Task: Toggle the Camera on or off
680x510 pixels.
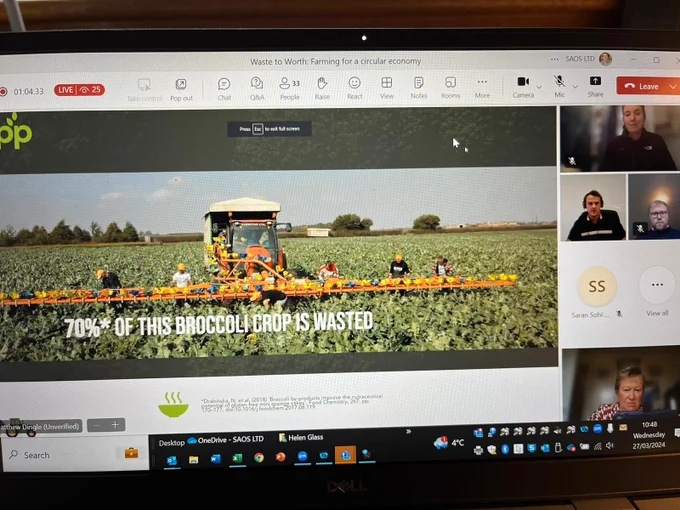Action: [523, 87]
